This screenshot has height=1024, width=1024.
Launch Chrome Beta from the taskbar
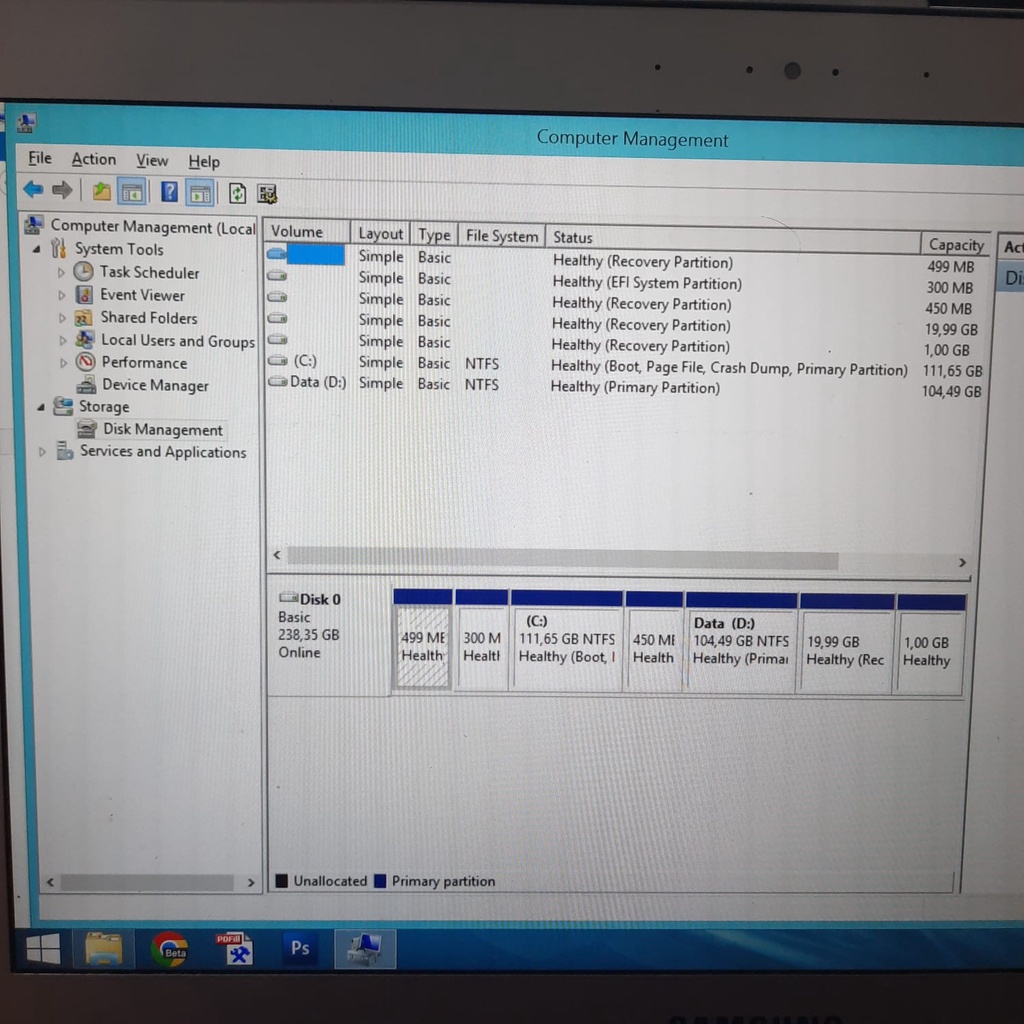point(170,950)
